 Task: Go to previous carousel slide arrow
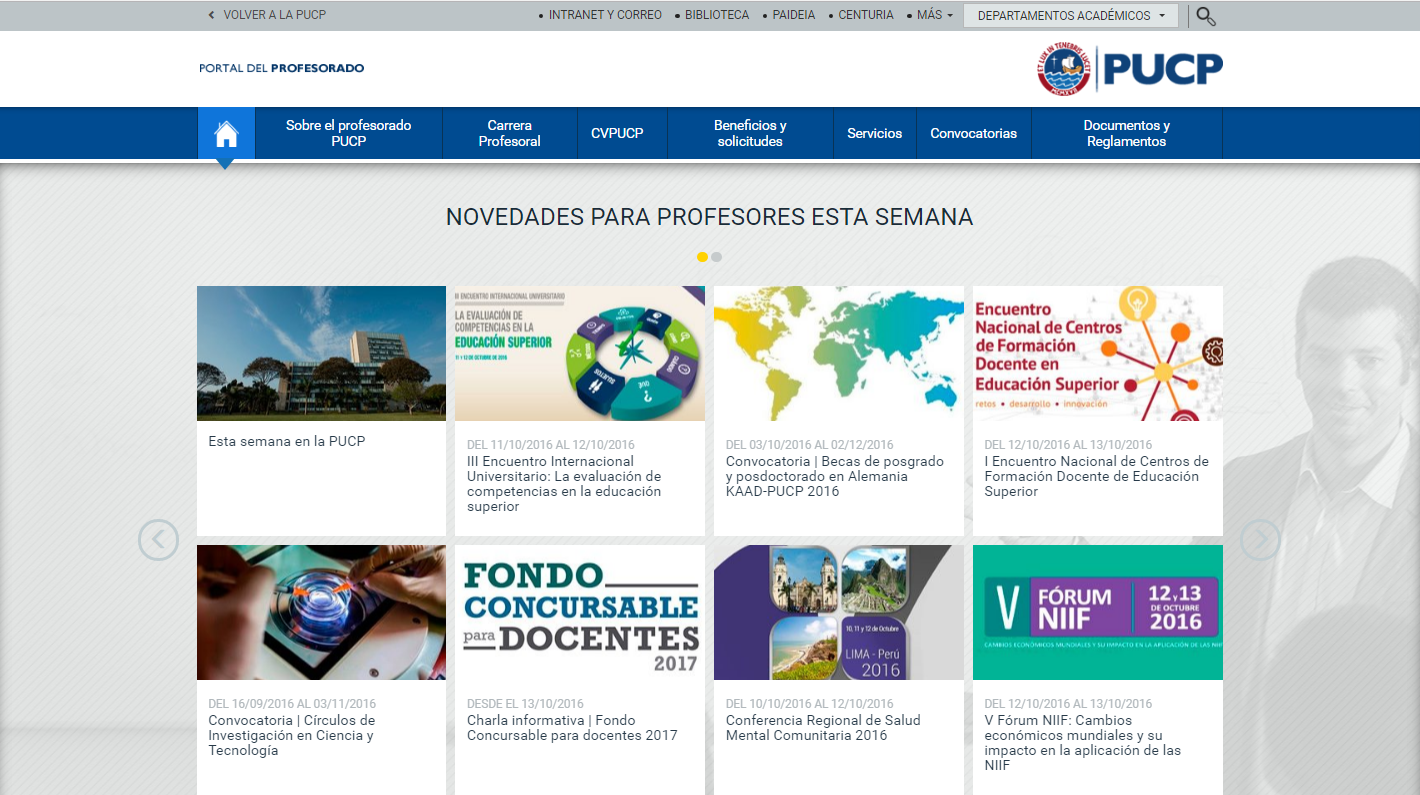(x=158, y=540)
